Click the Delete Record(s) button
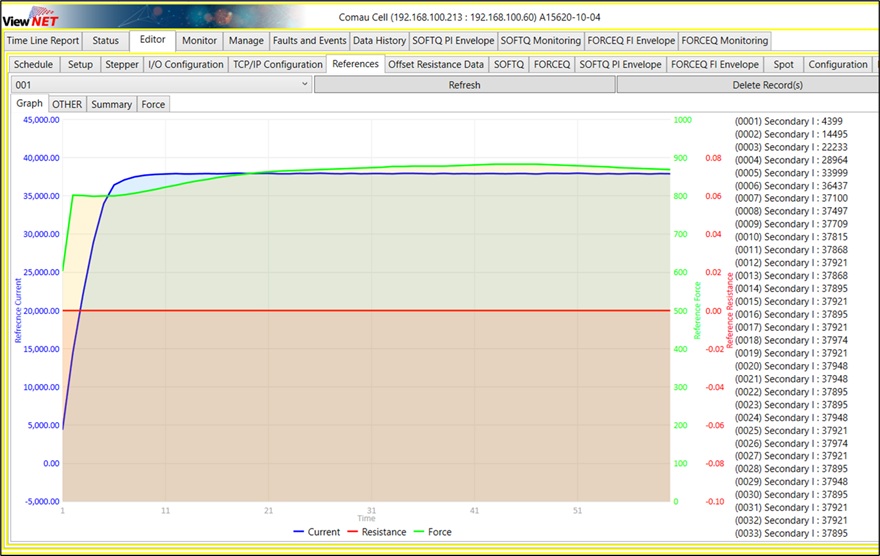The width and height of the screenshot is (880, 556). (767, 85)
